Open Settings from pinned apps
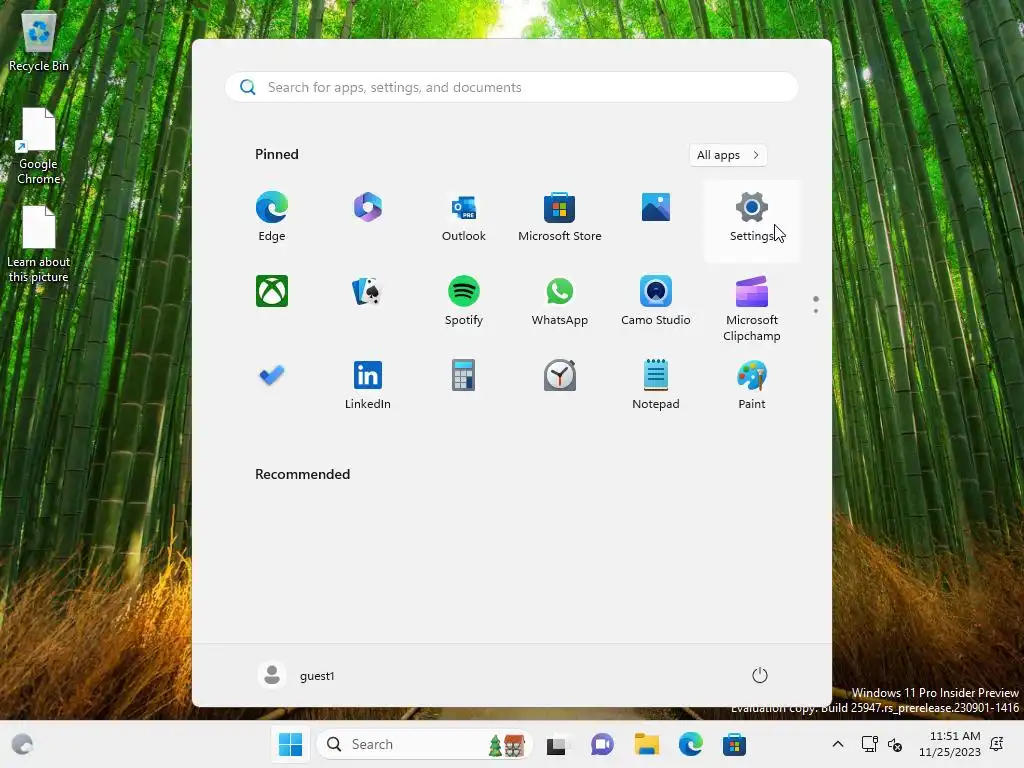 [x=752, y=219]
